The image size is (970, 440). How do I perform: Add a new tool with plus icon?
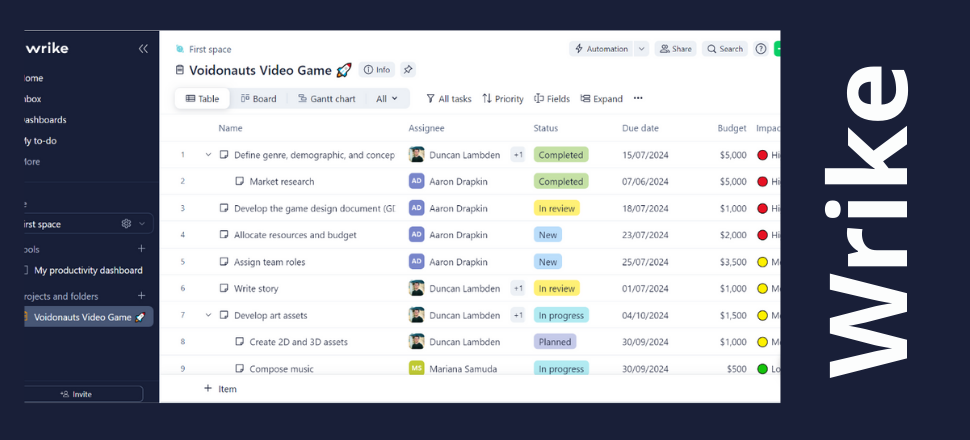click(142, 249)
